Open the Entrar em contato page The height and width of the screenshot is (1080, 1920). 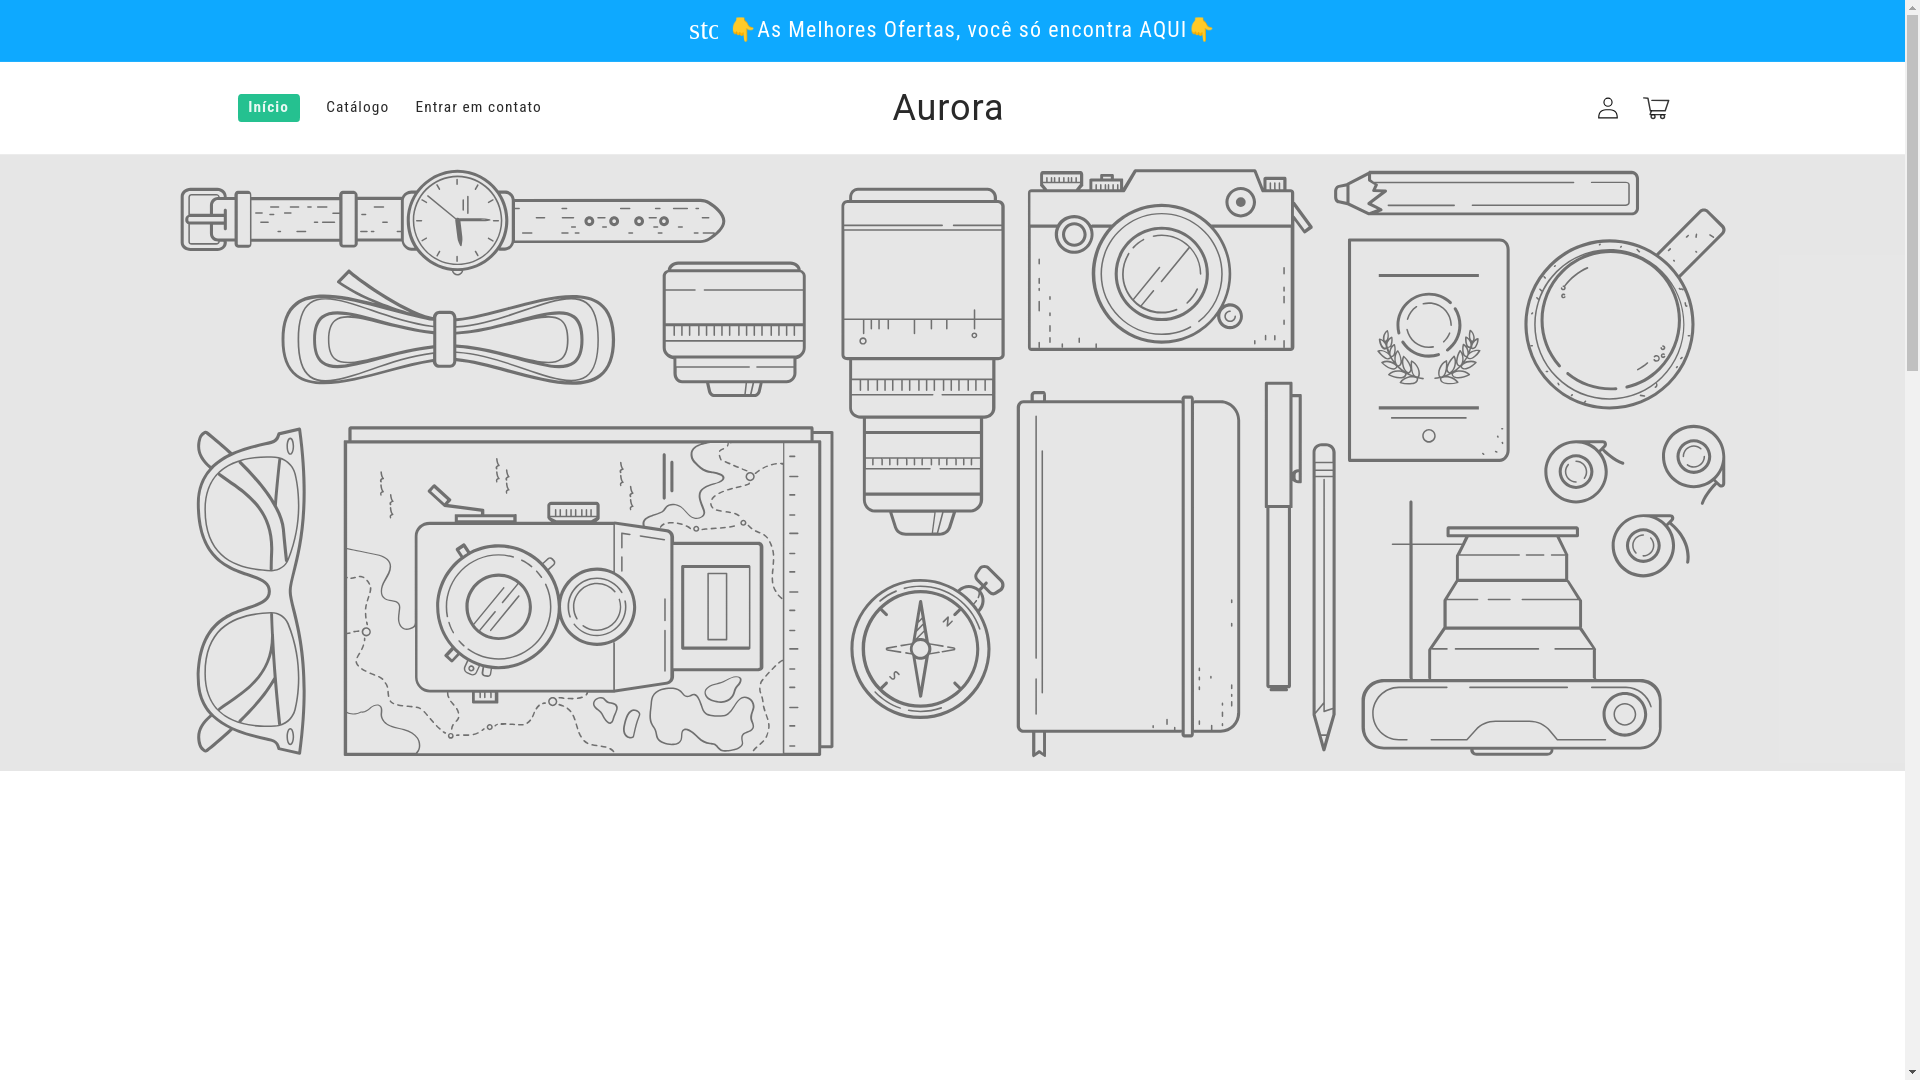478,107
